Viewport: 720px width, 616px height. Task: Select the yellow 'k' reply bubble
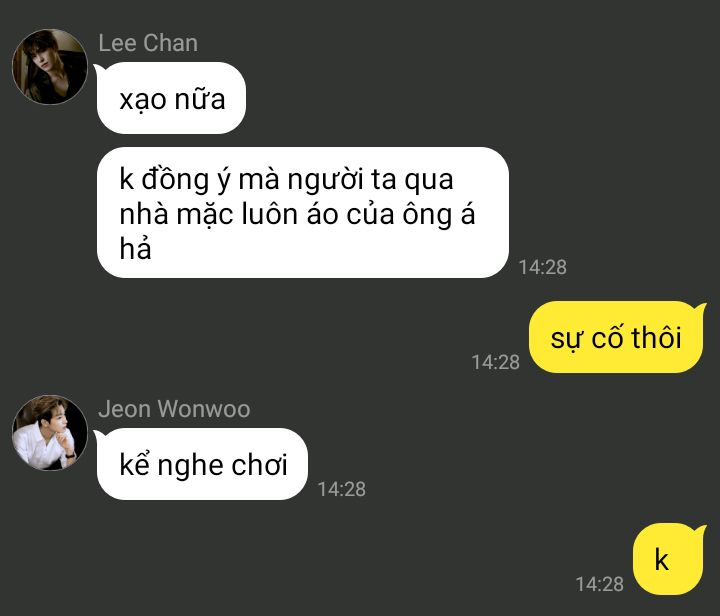click(x=668, y=559)
